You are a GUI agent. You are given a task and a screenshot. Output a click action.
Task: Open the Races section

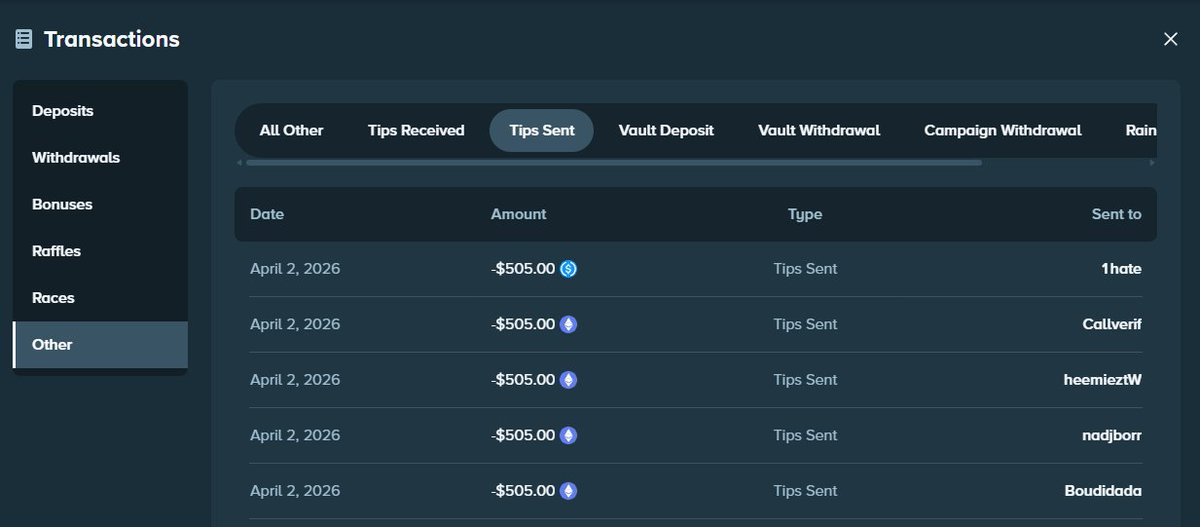tap(100, 298)
